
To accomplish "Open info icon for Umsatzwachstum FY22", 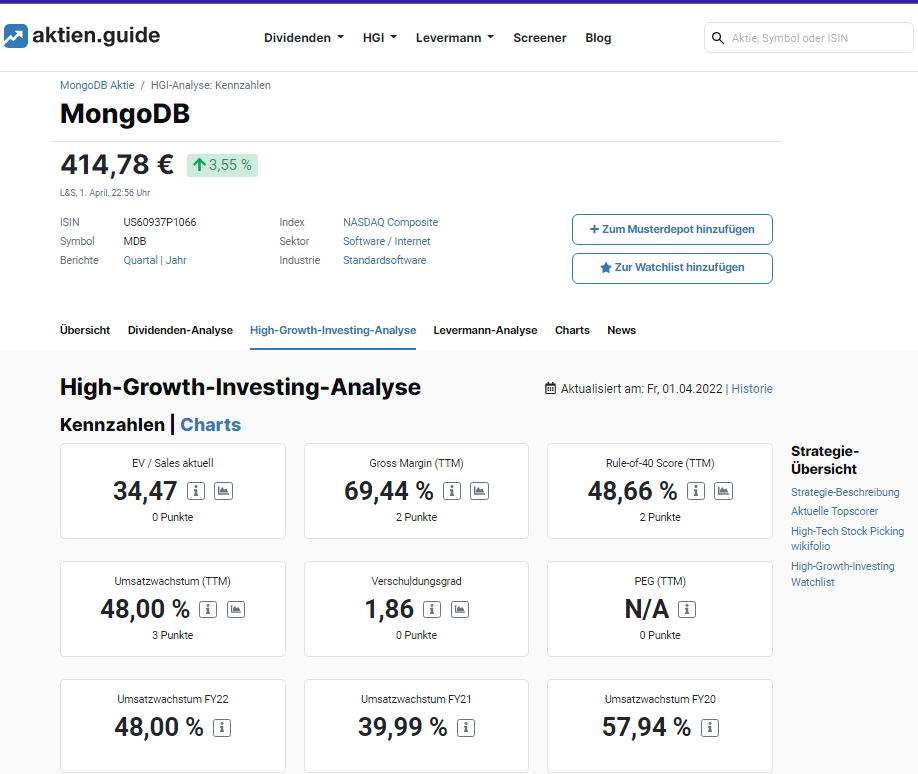I will click(222, 728).
